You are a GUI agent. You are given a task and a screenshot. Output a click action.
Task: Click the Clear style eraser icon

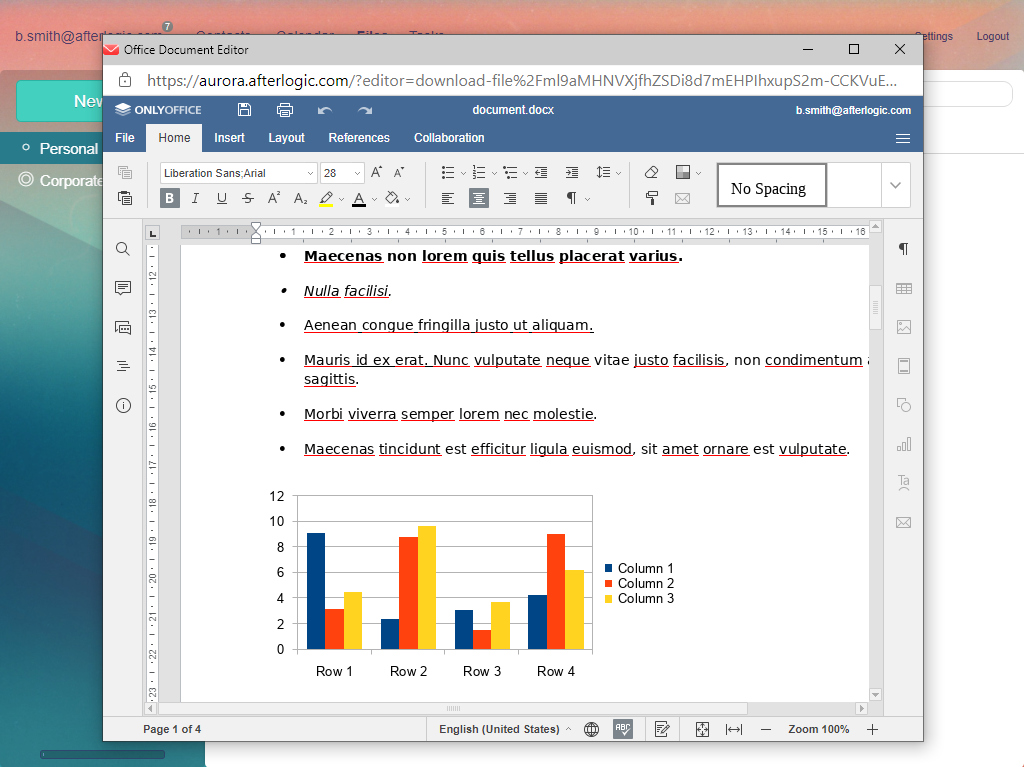pos(652,172)
